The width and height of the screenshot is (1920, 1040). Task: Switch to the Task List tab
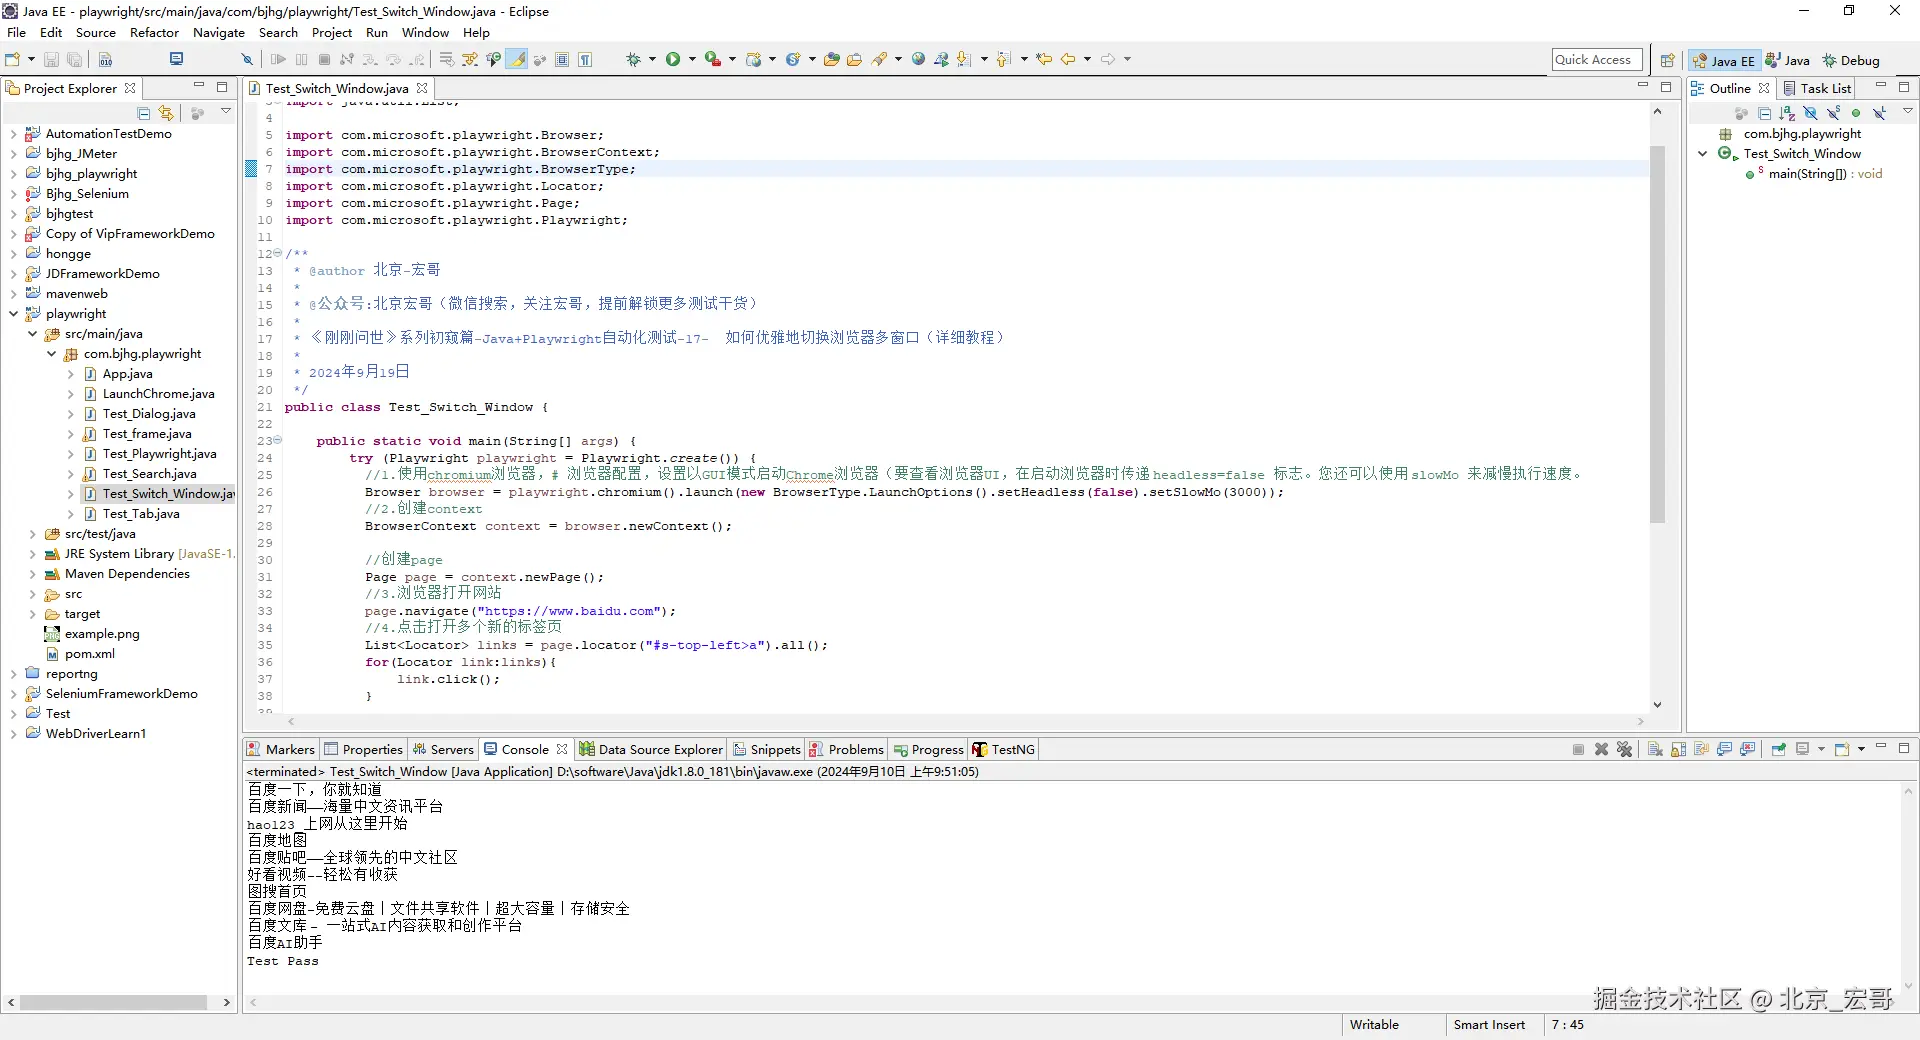[1817, 88]
